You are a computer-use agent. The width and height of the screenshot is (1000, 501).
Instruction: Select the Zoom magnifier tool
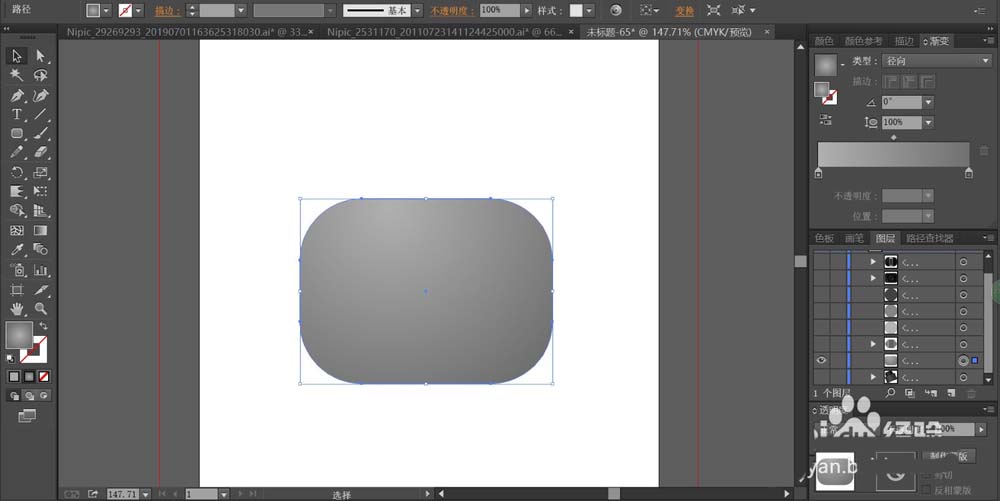point(41,309)
